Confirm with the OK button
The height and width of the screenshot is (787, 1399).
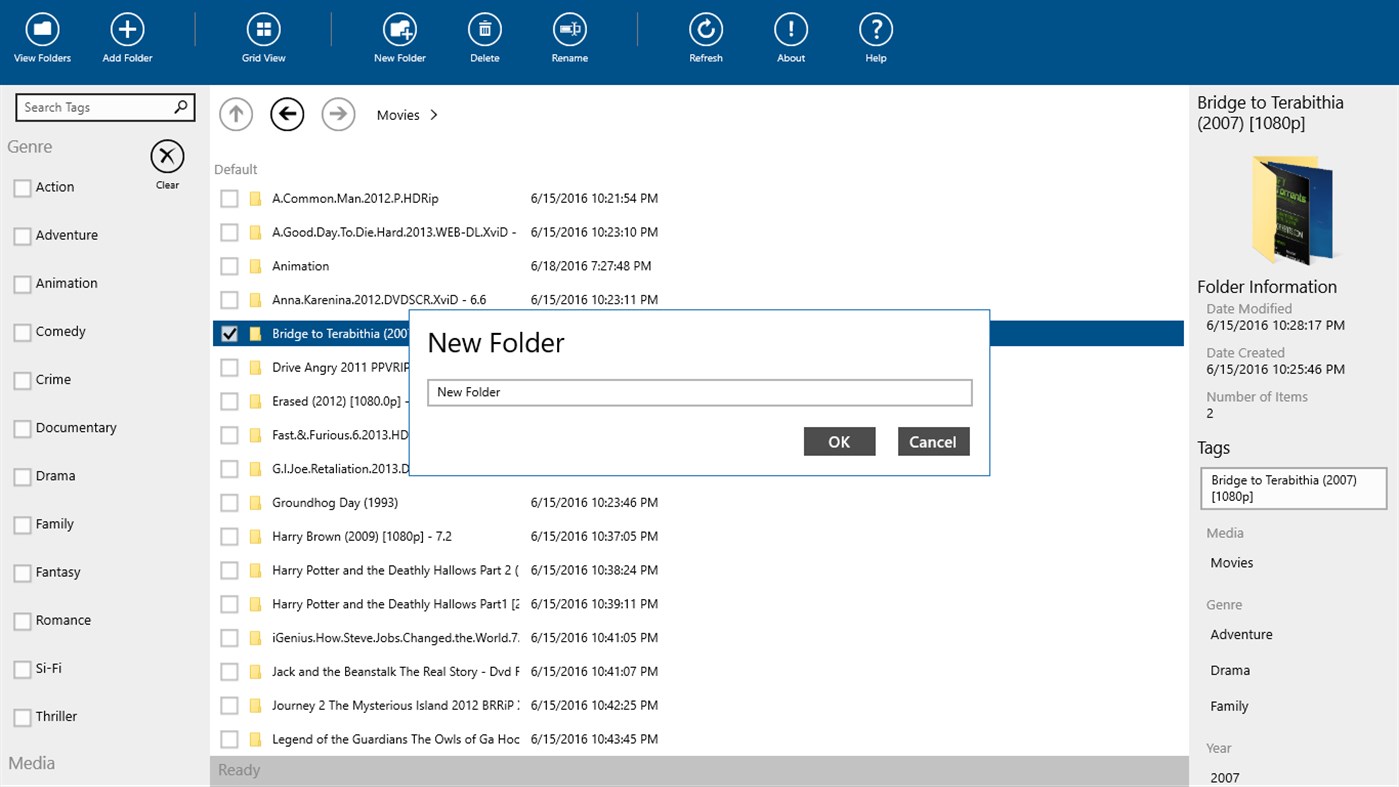[839, 441]
